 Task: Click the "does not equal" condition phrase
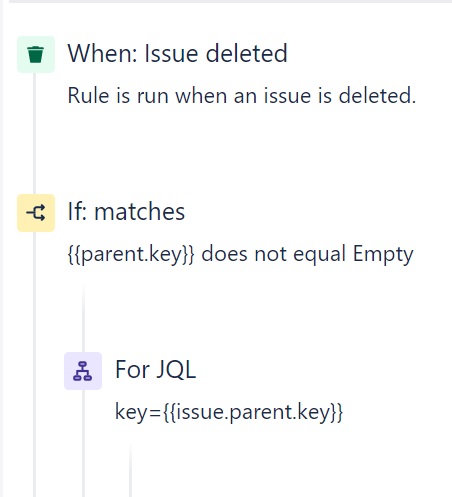pos(273,254)
